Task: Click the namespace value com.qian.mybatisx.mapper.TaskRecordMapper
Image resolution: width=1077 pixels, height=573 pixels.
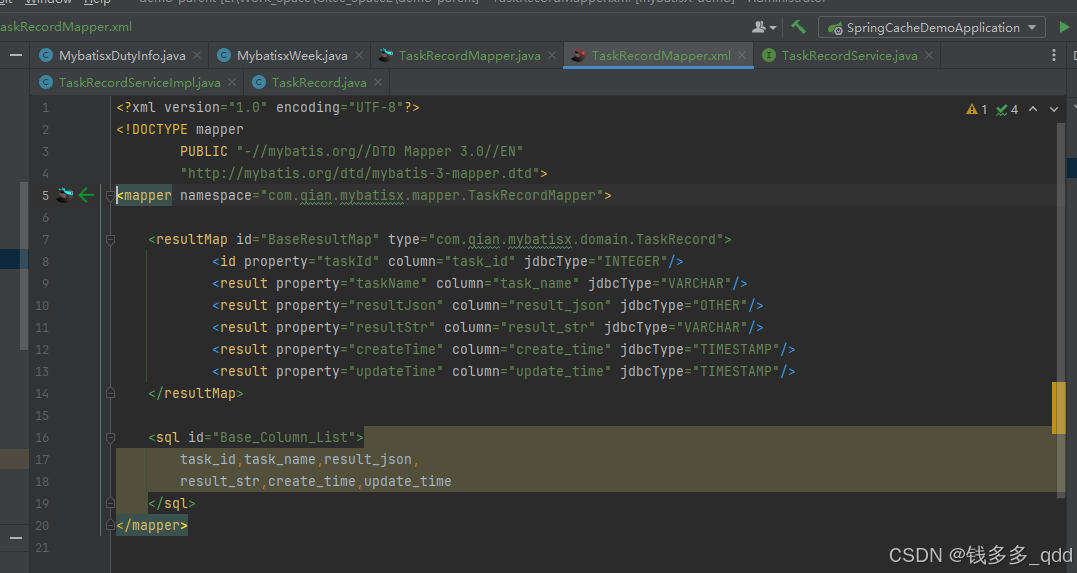Action: pos(432,196)
